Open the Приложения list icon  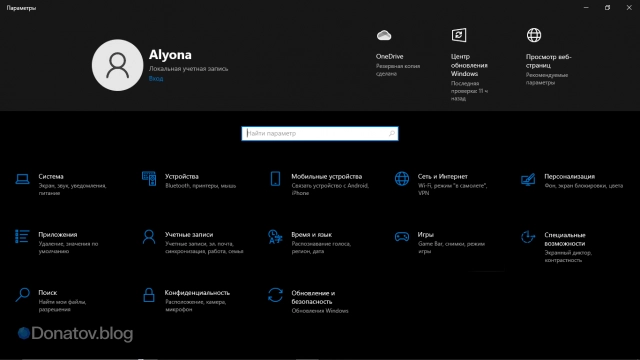click(22, 236)
